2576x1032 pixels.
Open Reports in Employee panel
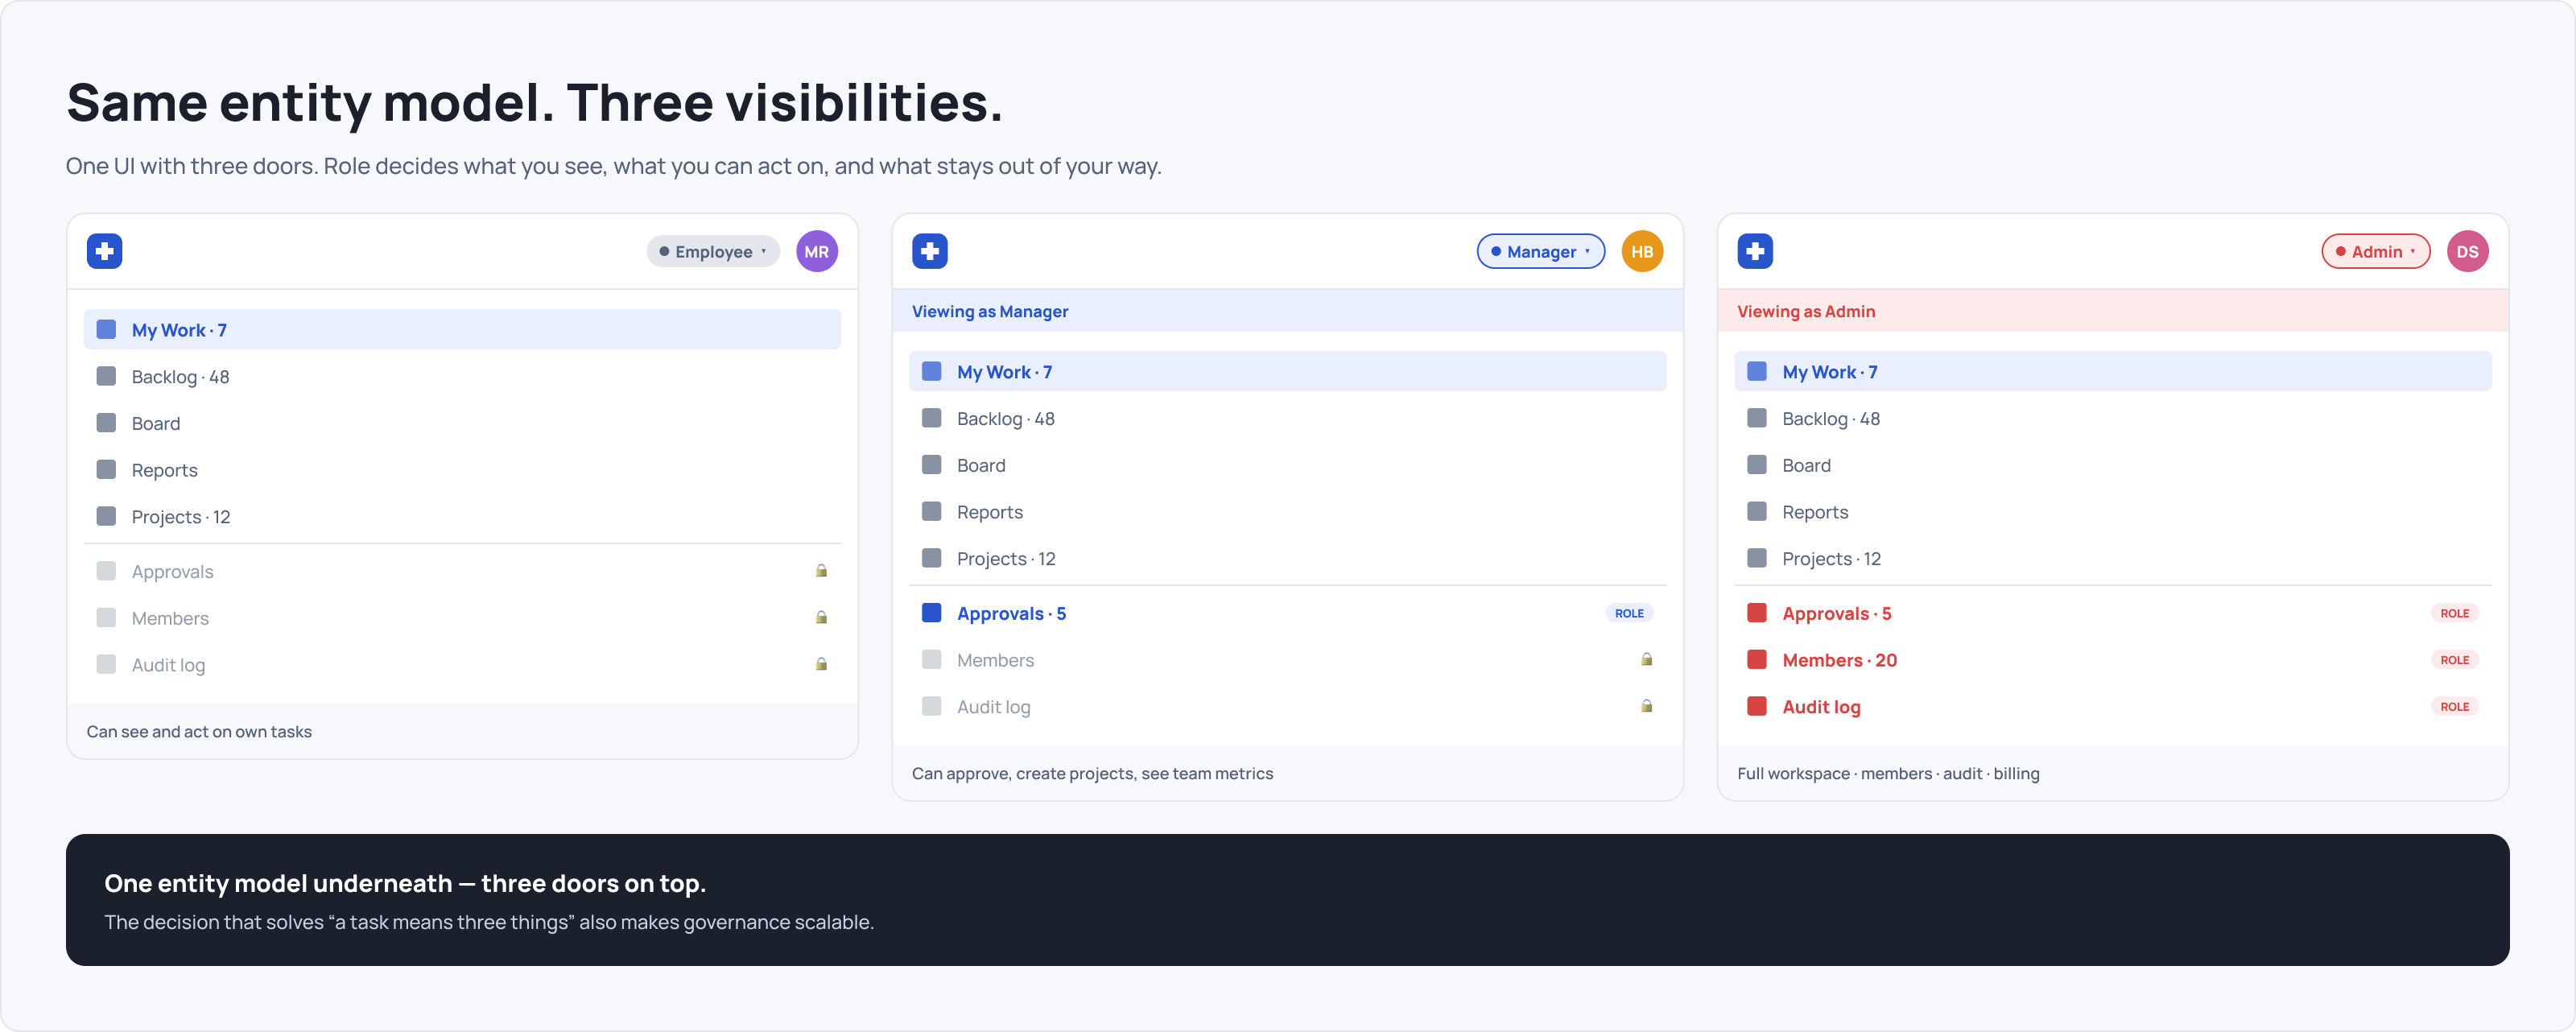462,470
